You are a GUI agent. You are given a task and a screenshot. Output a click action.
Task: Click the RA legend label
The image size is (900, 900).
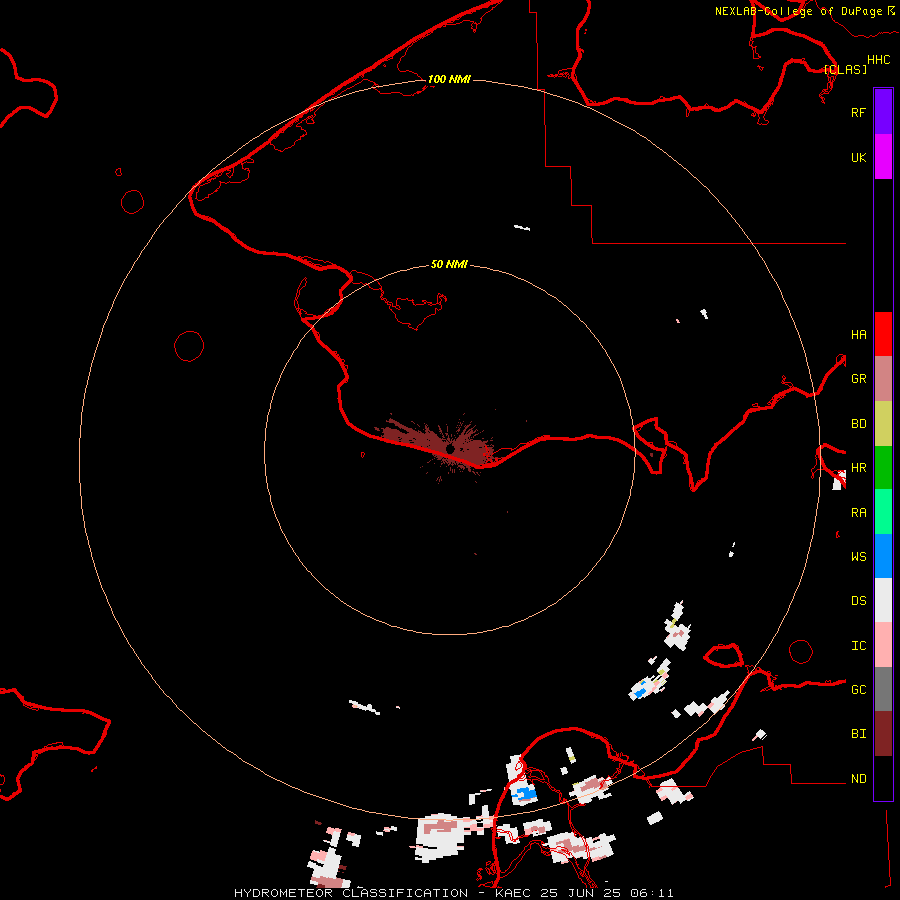pos(858,513)
